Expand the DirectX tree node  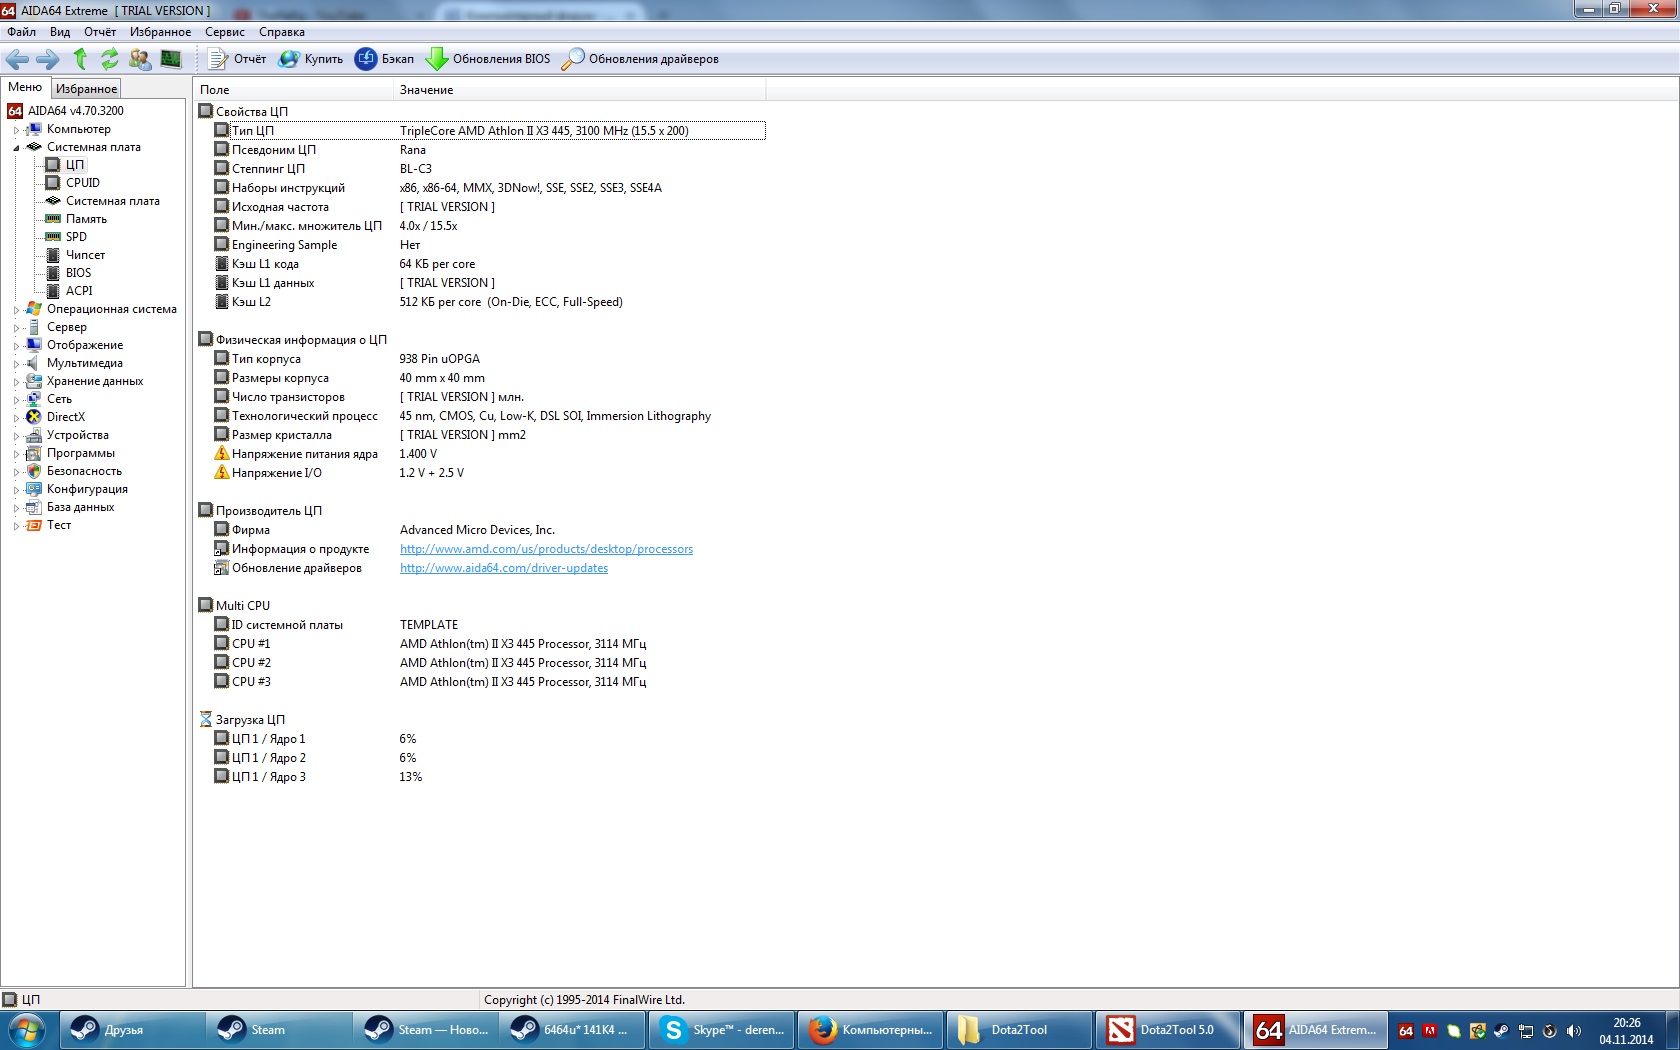coord(16,418)
